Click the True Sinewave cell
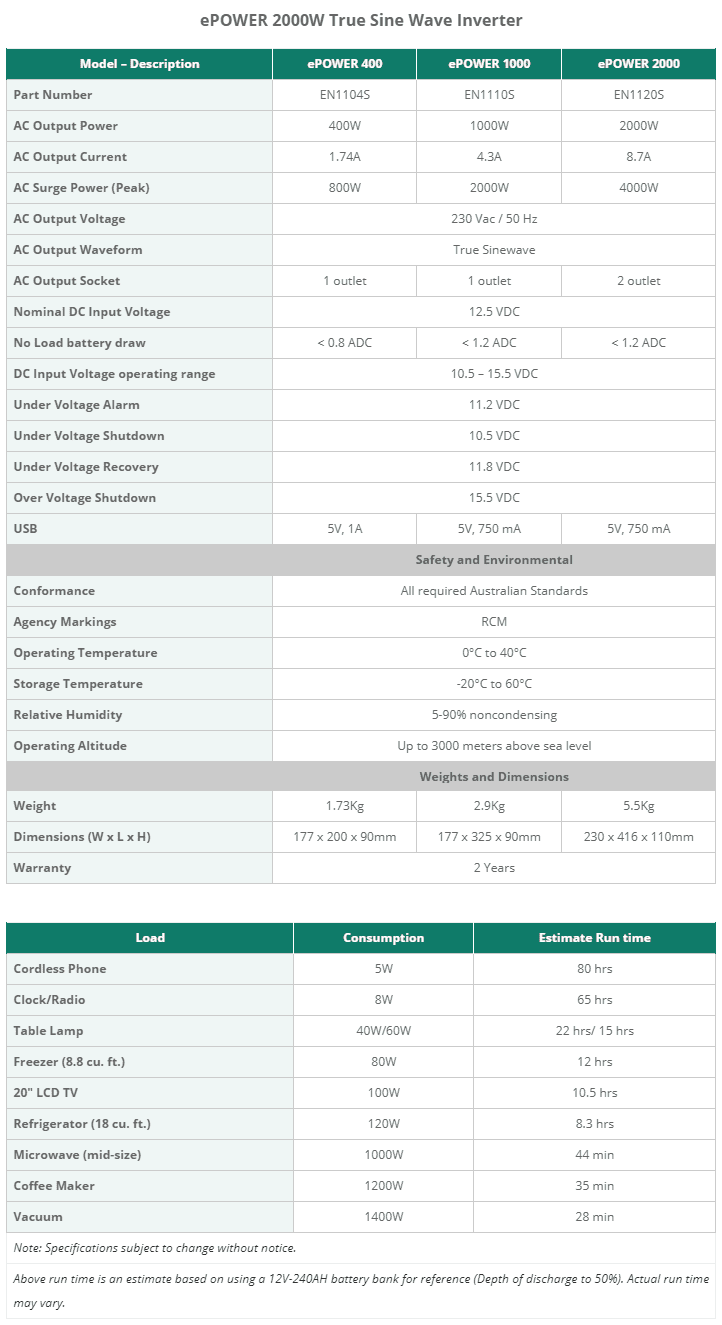 click(x=494, y=250)
